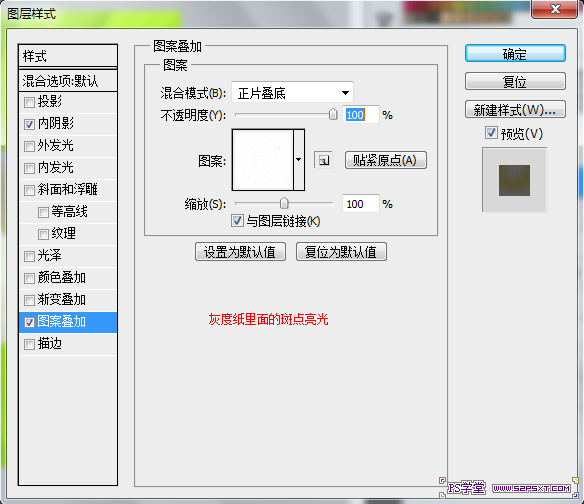
Task: Click the 不透明度 value input field
Action: click(x=361, y=115)
